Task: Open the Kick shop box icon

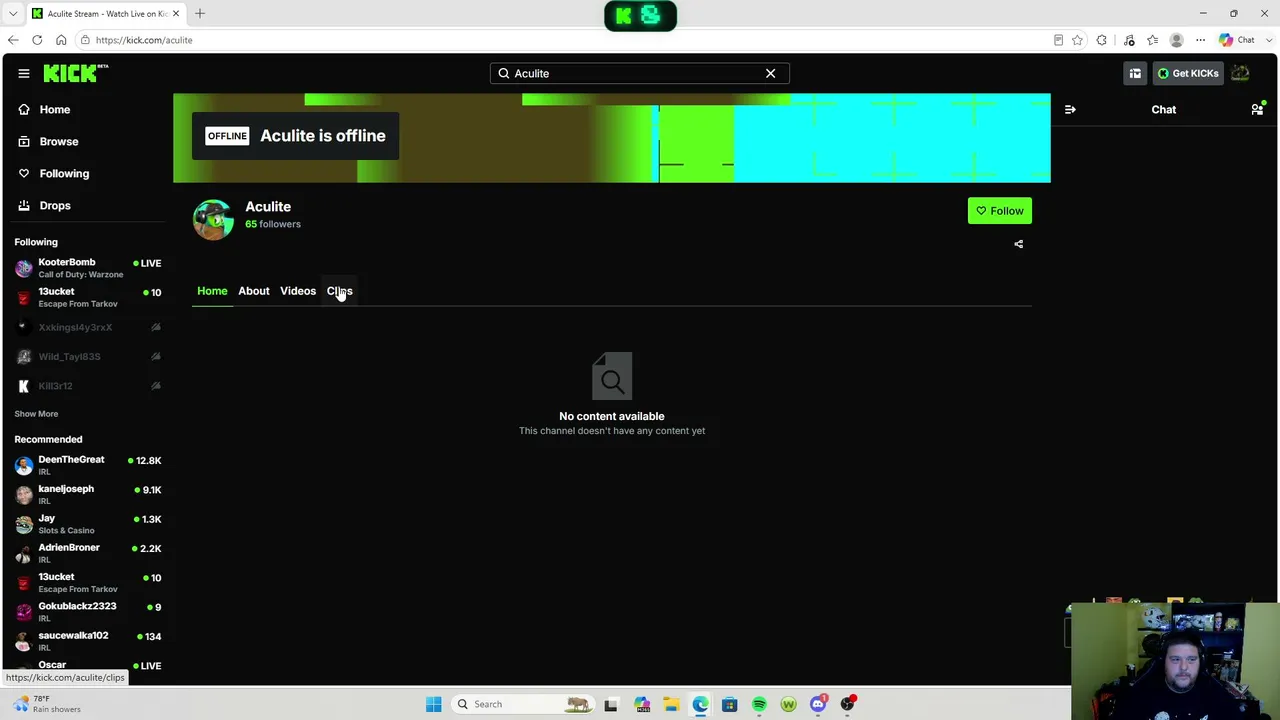Action: tap(1135, 73)
